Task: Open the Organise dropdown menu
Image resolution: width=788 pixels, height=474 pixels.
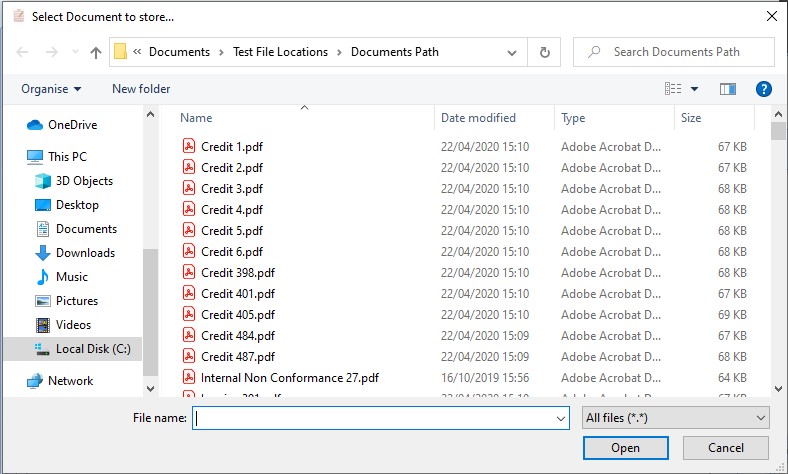Action: (x=51, y=89)
